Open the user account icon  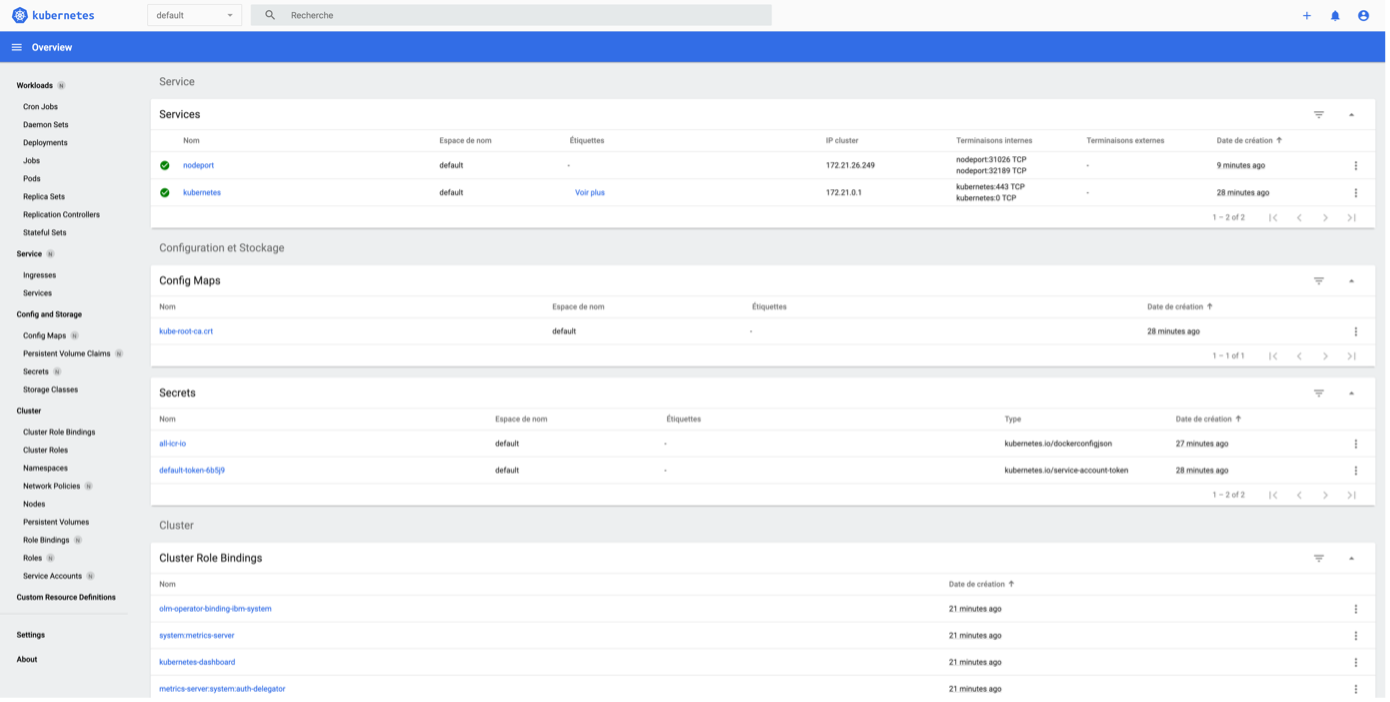(x=1363, y=15)
